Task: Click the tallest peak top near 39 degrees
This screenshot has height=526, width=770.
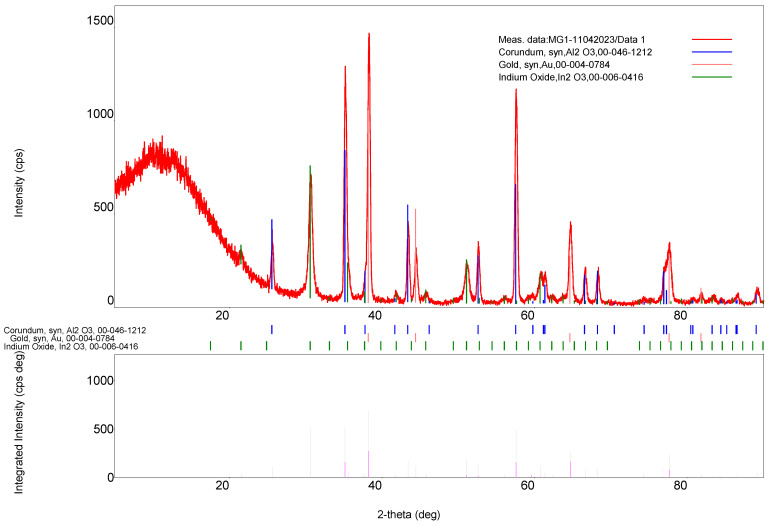Action: tap(369, 34)
